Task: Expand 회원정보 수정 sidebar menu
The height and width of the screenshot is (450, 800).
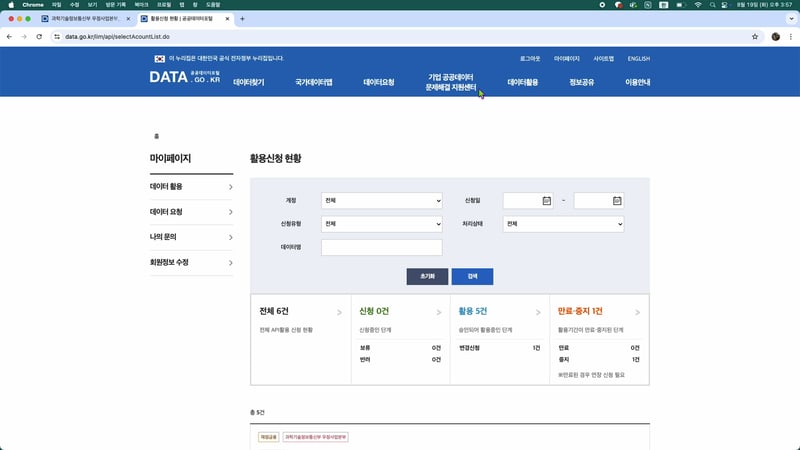Action: tap(191, 262)
